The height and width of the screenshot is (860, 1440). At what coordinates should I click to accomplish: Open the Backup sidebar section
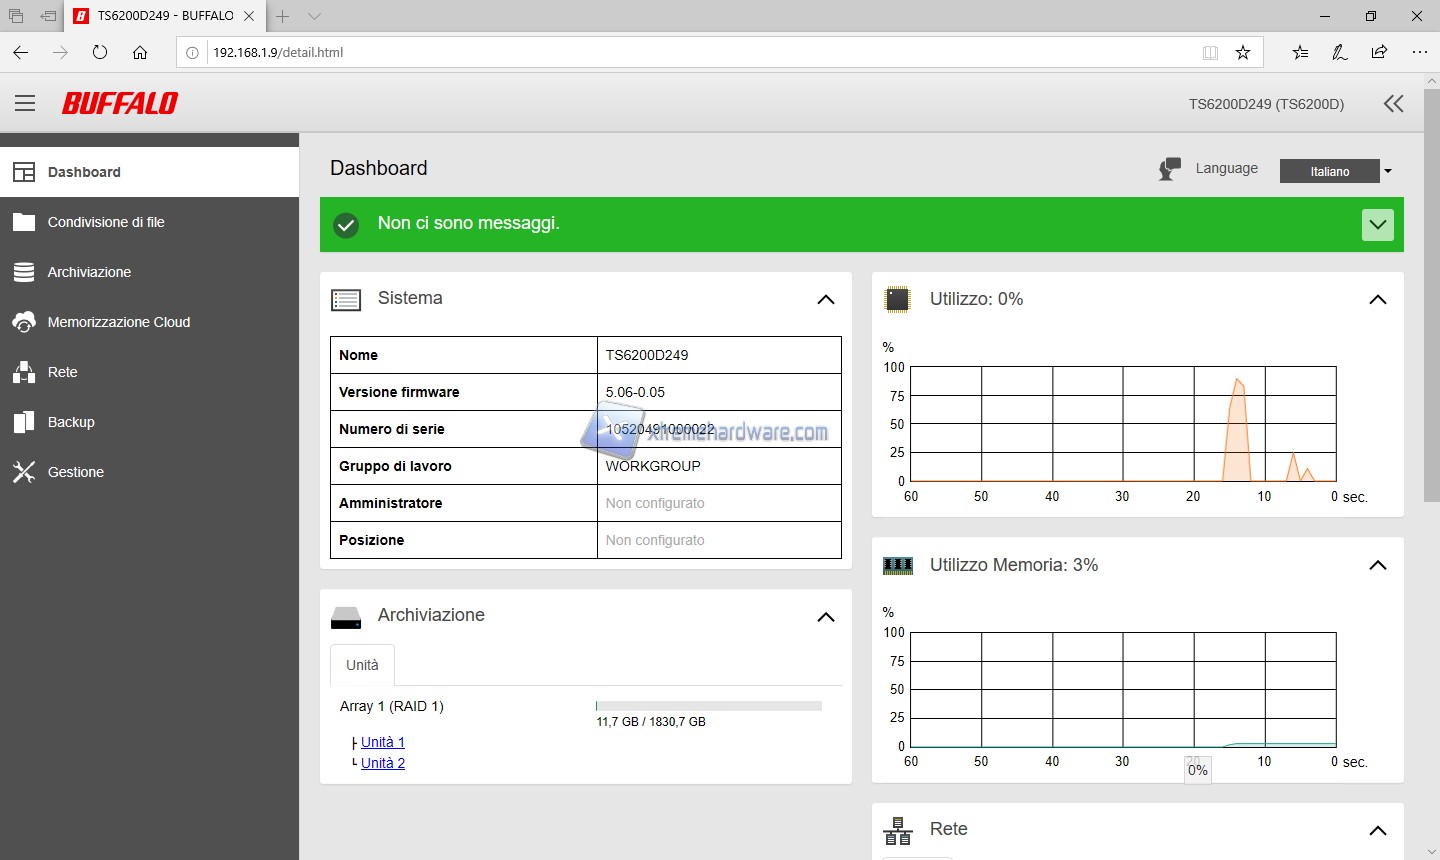pyautogui.click(x=71, y=422)
